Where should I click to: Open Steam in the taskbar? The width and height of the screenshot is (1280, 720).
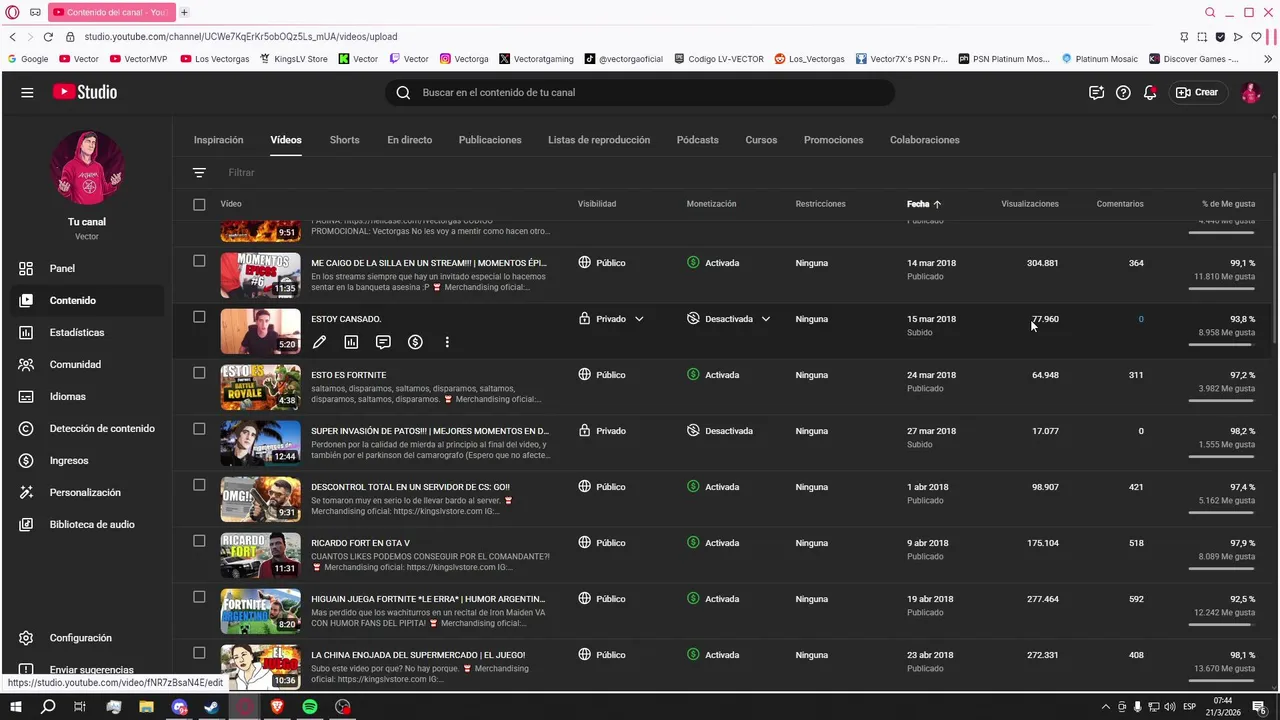pyautogui.click(x=212, y=707)
